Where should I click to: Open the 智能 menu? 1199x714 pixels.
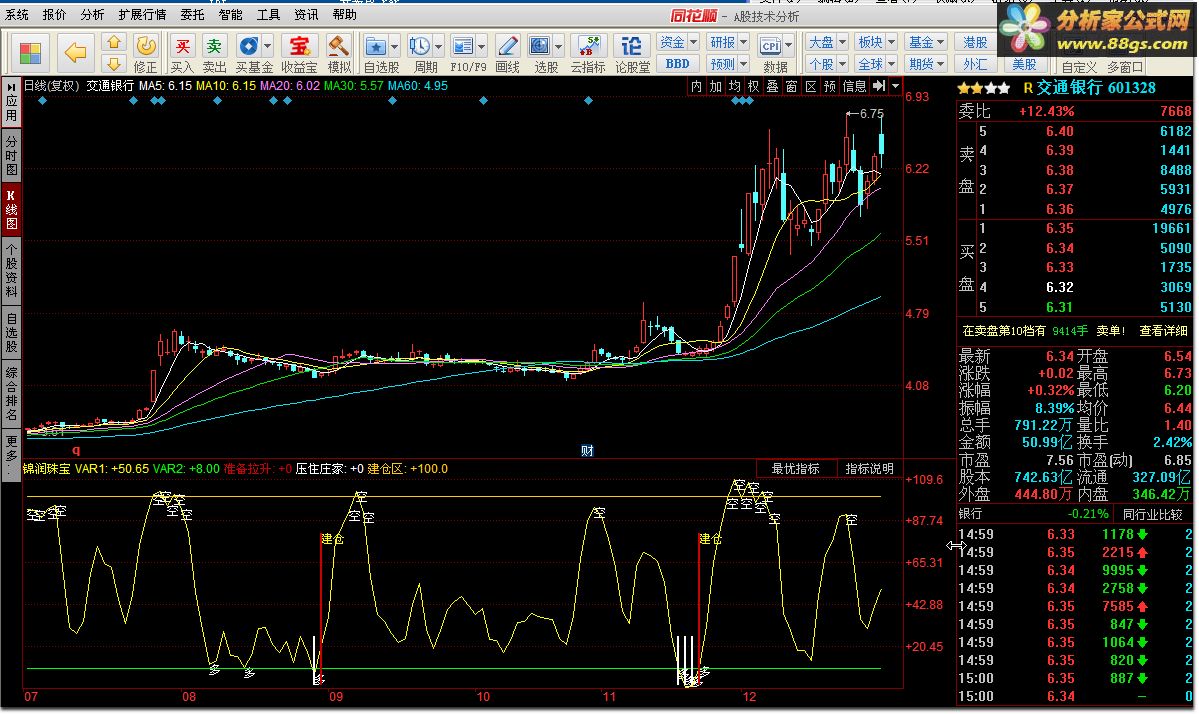(230, 15)
